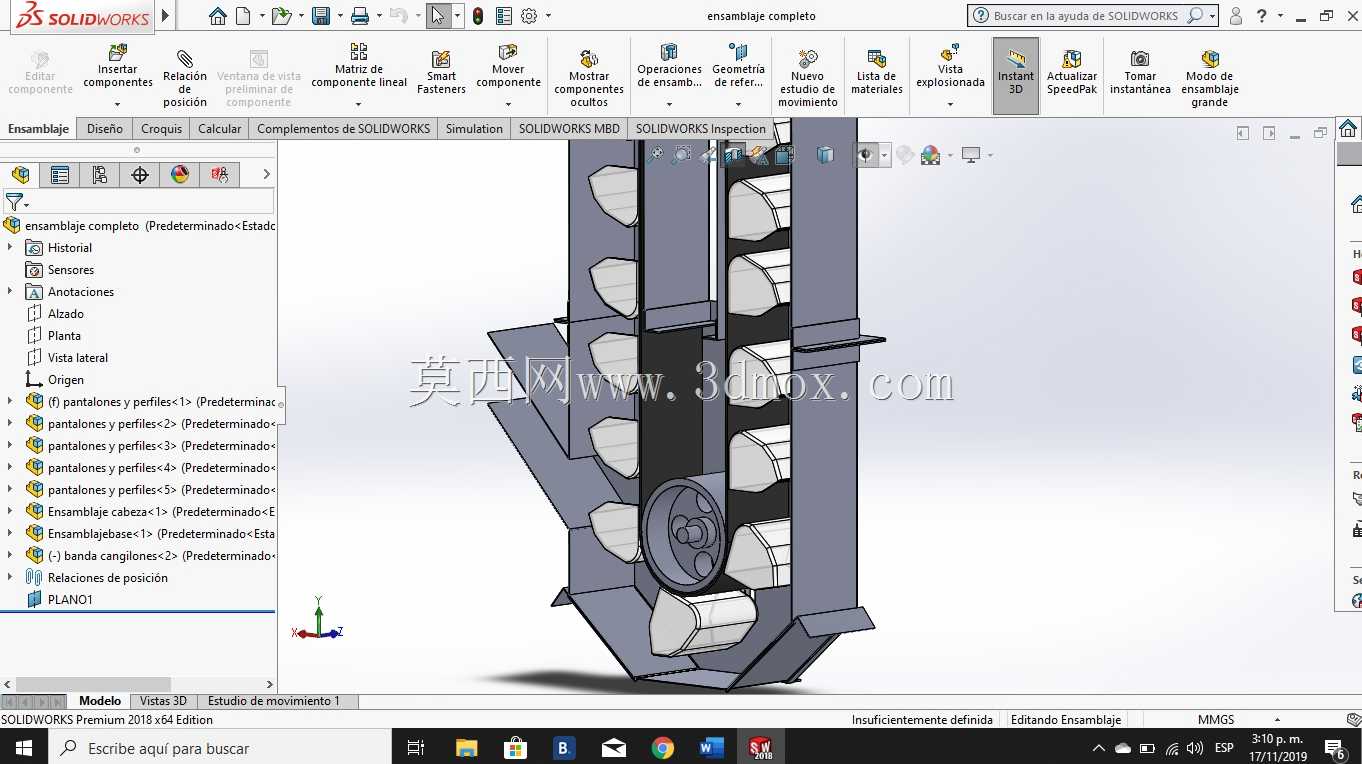Expand the Relaciones de posición node
Viewport: 1362px width, 764px height.
(x=10, y=577)
